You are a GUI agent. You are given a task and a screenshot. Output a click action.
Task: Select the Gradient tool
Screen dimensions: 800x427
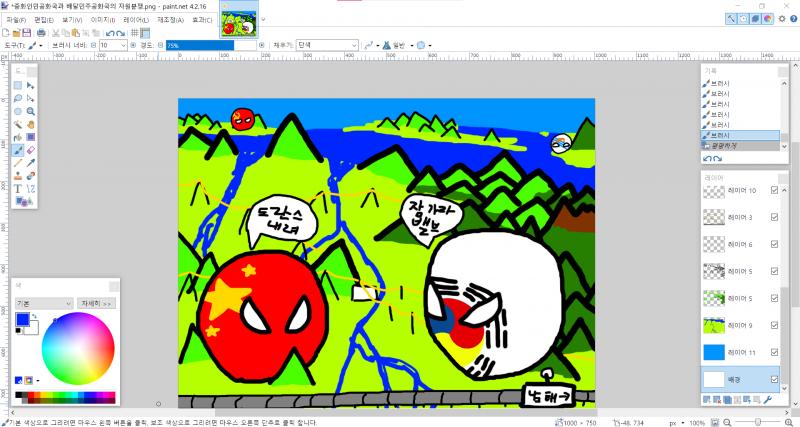[31, 137]
